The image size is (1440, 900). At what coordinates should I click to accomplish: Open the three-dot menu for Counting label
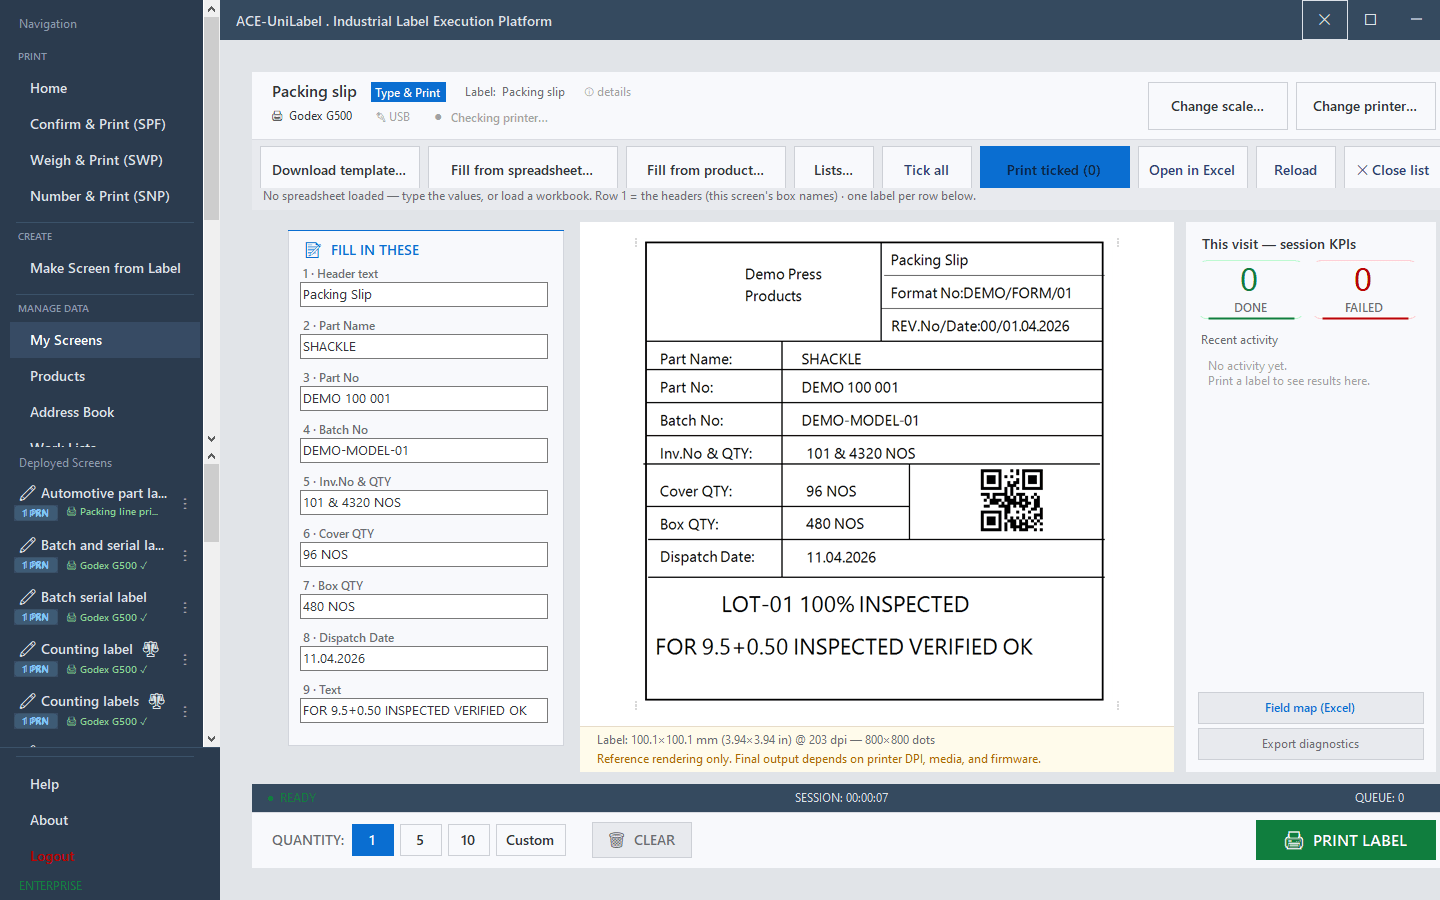point(185,659)
